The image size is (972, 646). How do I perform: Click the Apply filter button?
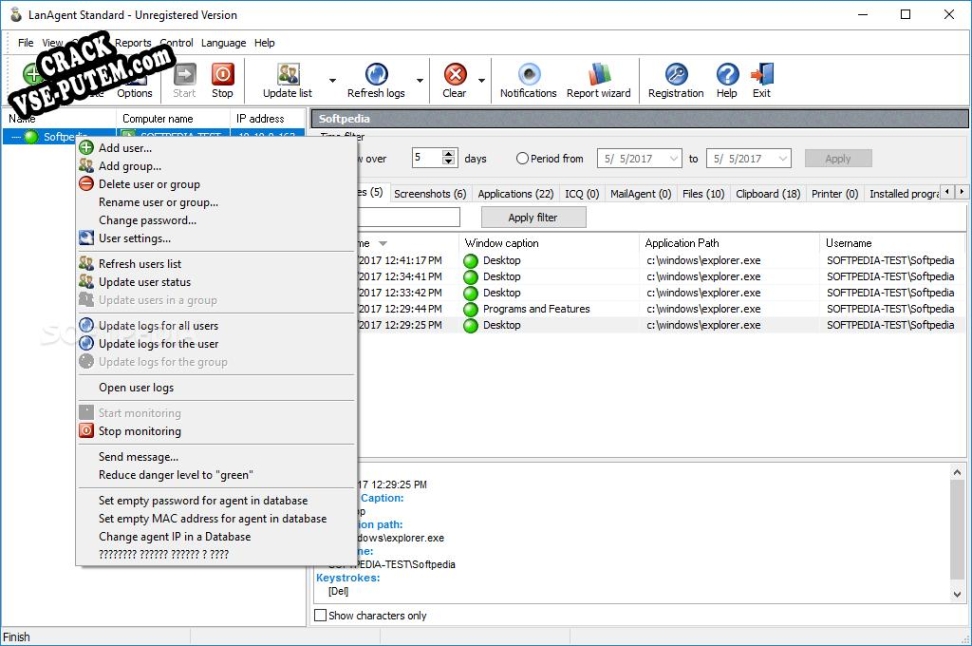click(533, 217)
